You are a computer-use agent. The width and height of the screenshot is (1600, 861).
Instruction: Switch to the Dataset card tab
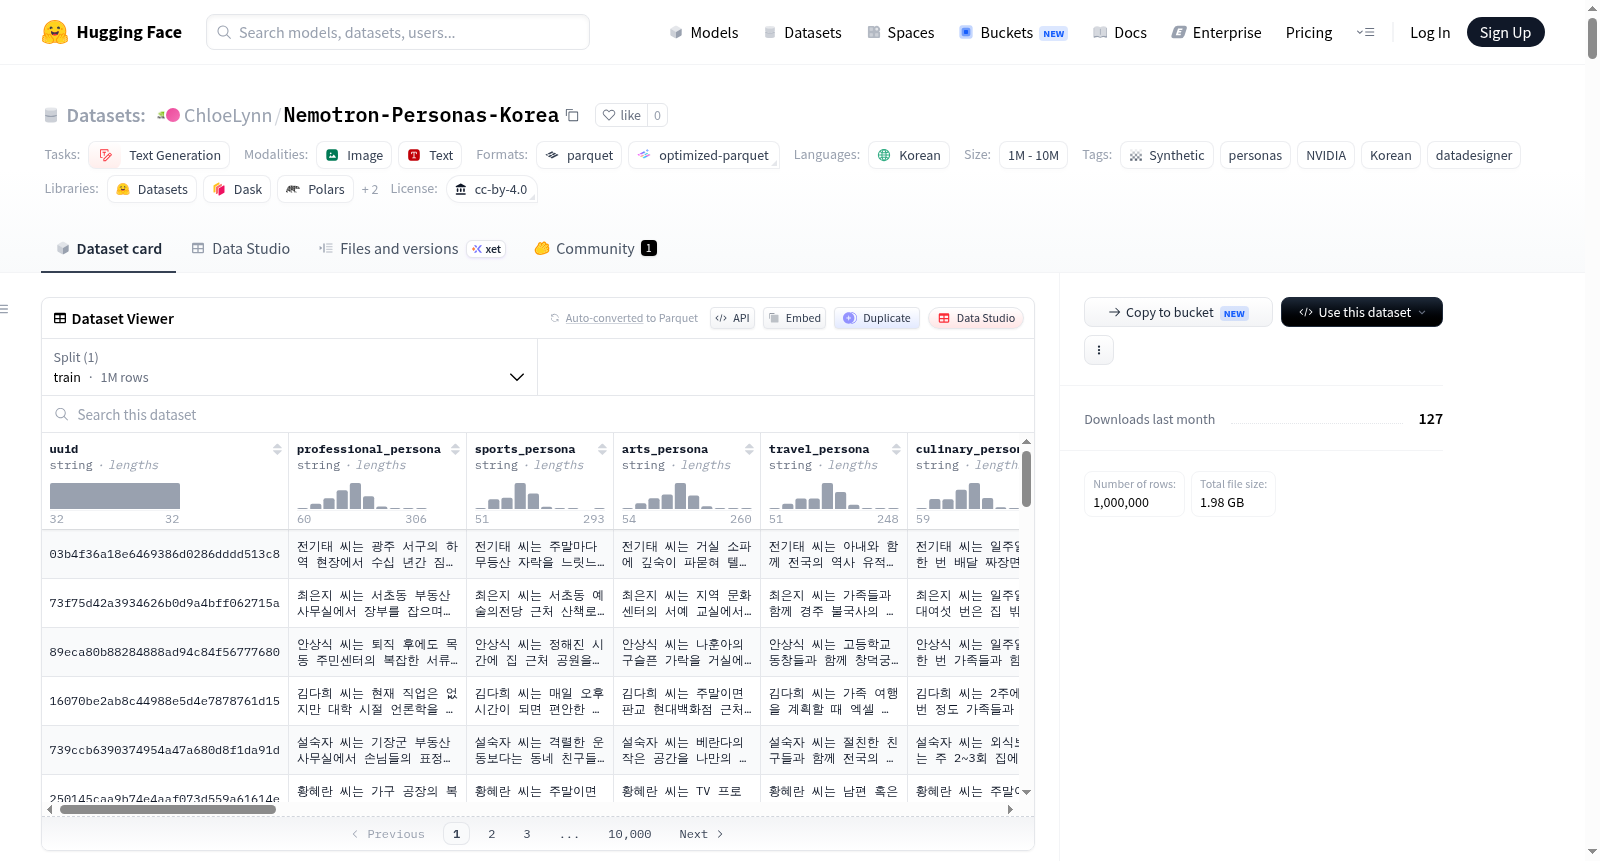(x=109, y=249)
